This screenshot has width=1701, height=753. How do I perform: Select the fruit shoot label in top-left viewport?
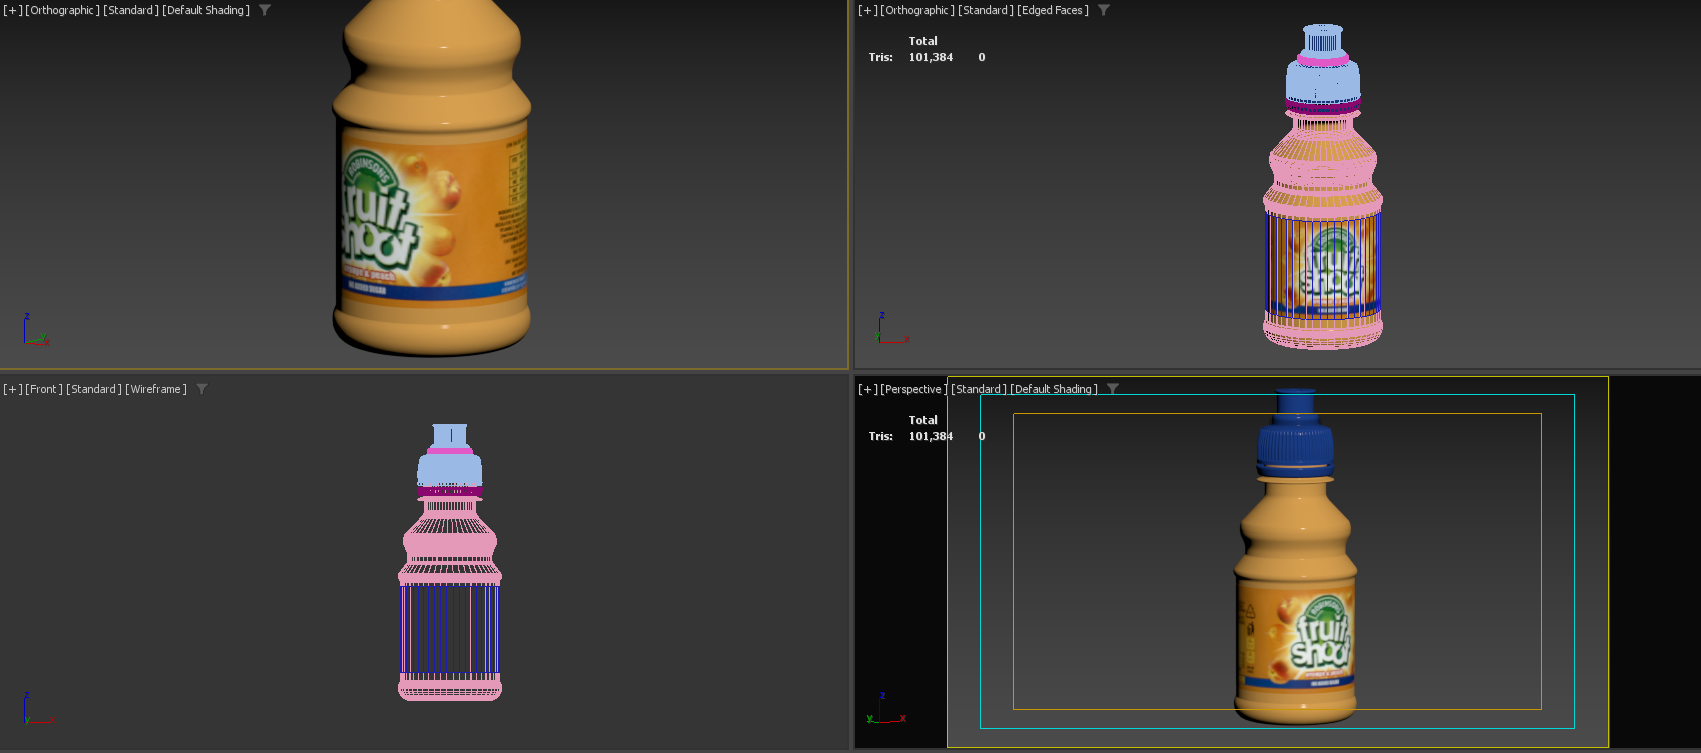click(432, 215)
